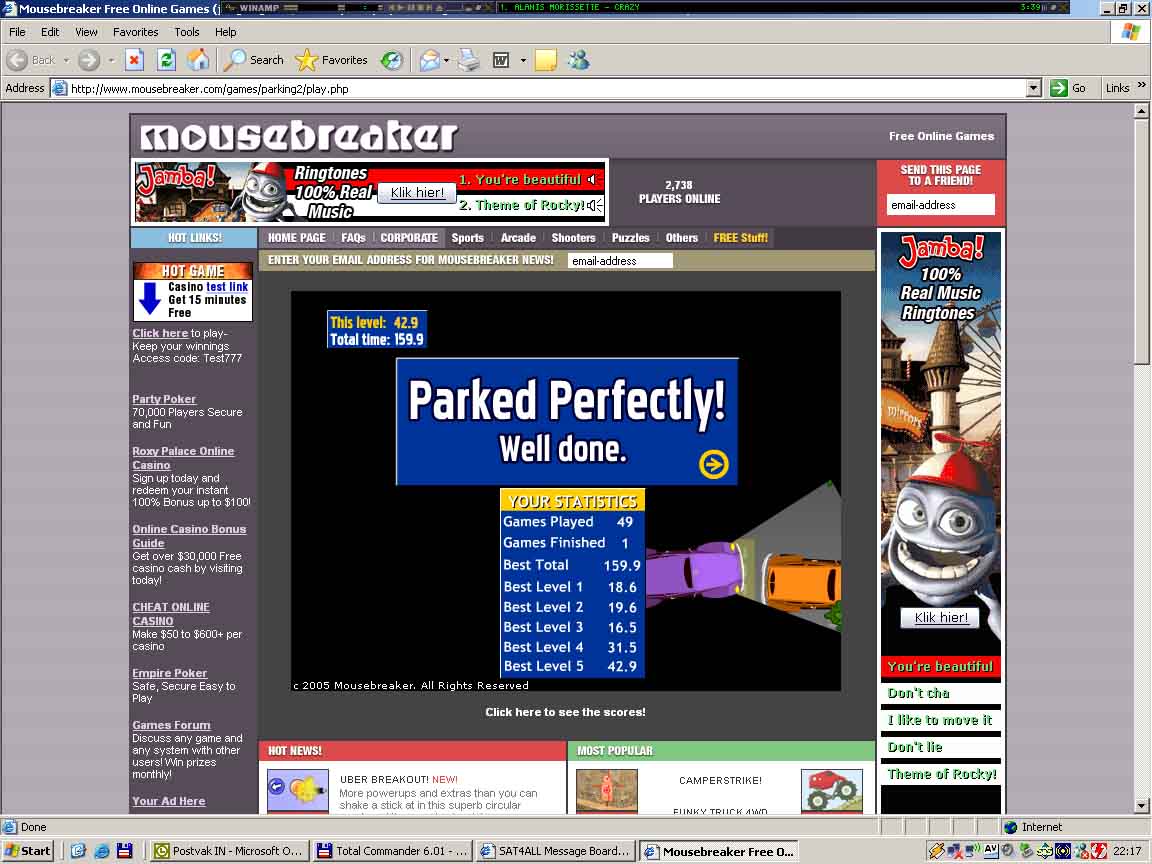1152x864 pixels.
Task: Switch to Total Commander taskbar button
Action: (x=392, y=851)
